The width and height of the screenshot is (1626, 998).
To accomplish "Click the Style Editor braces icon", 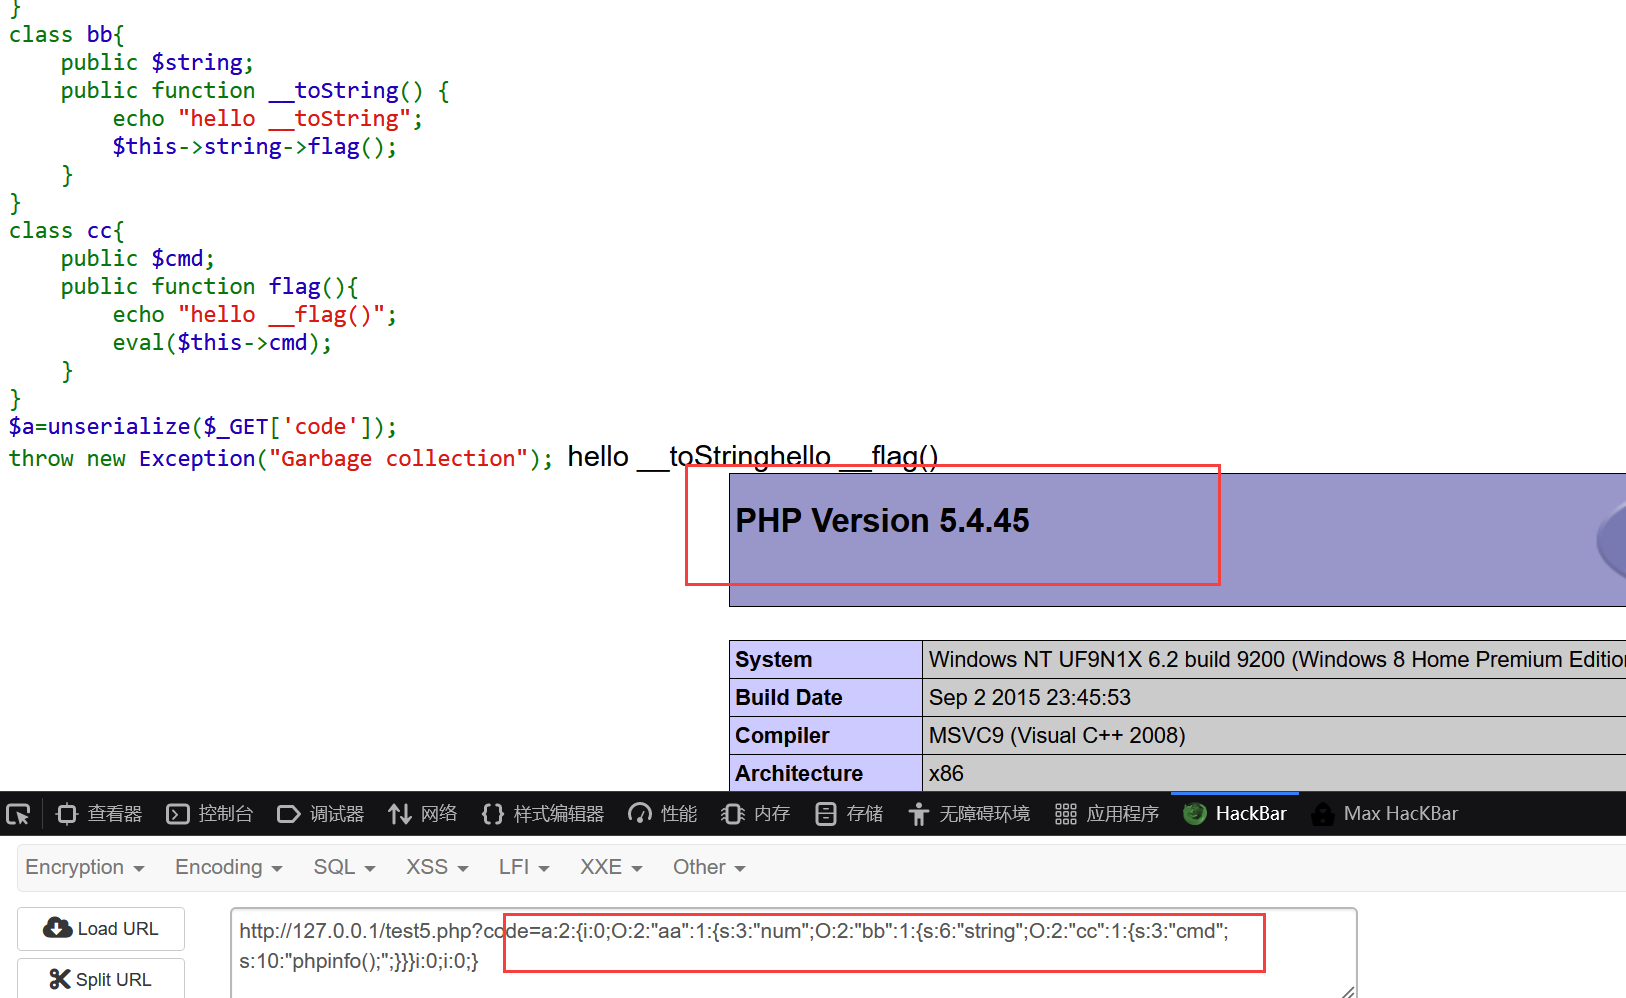I will coord(493,814).
